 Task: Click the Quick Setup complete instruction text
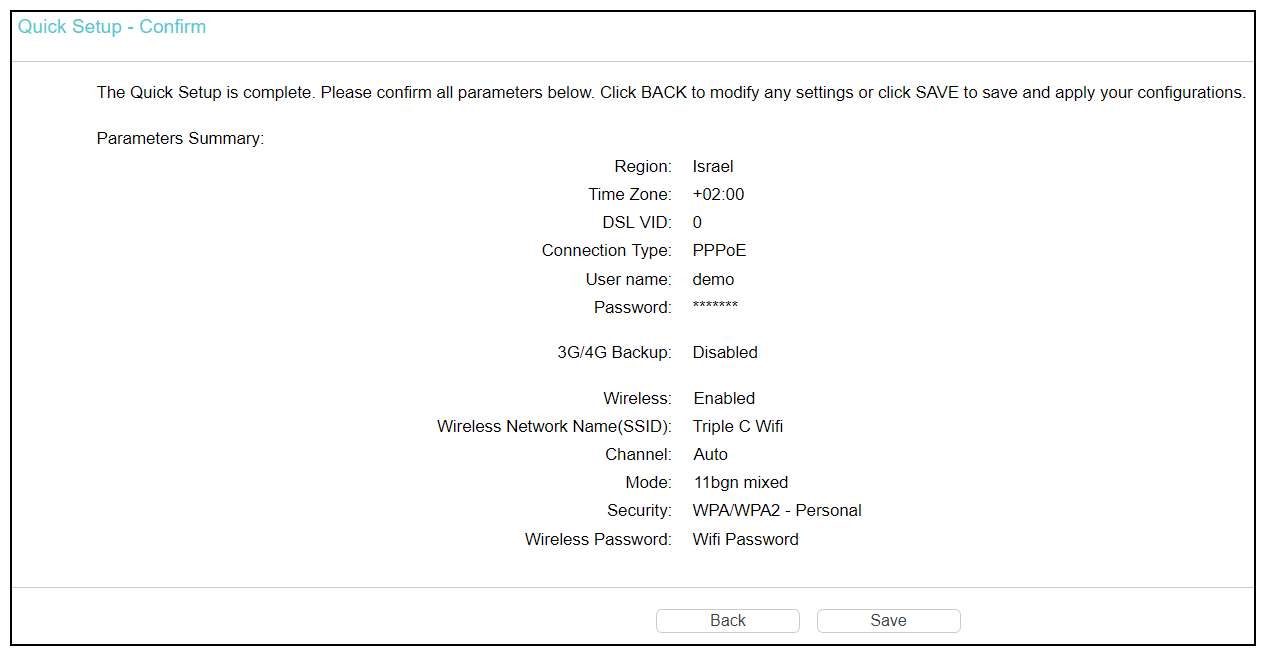(671, 93)
